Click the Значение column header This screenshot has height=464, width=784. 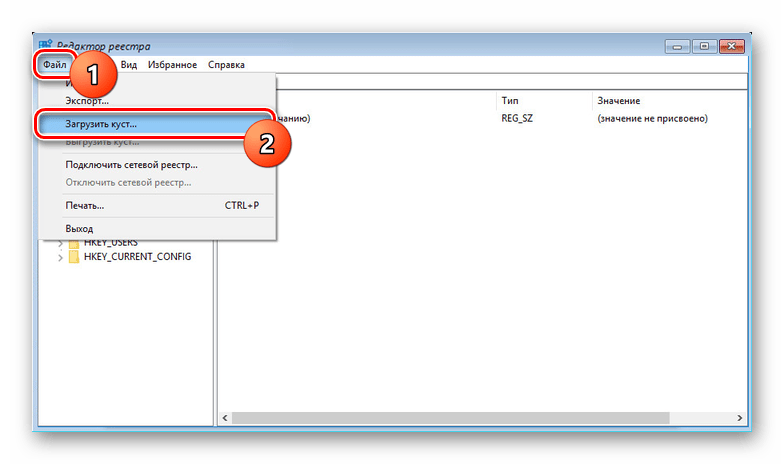click(618, 100)
